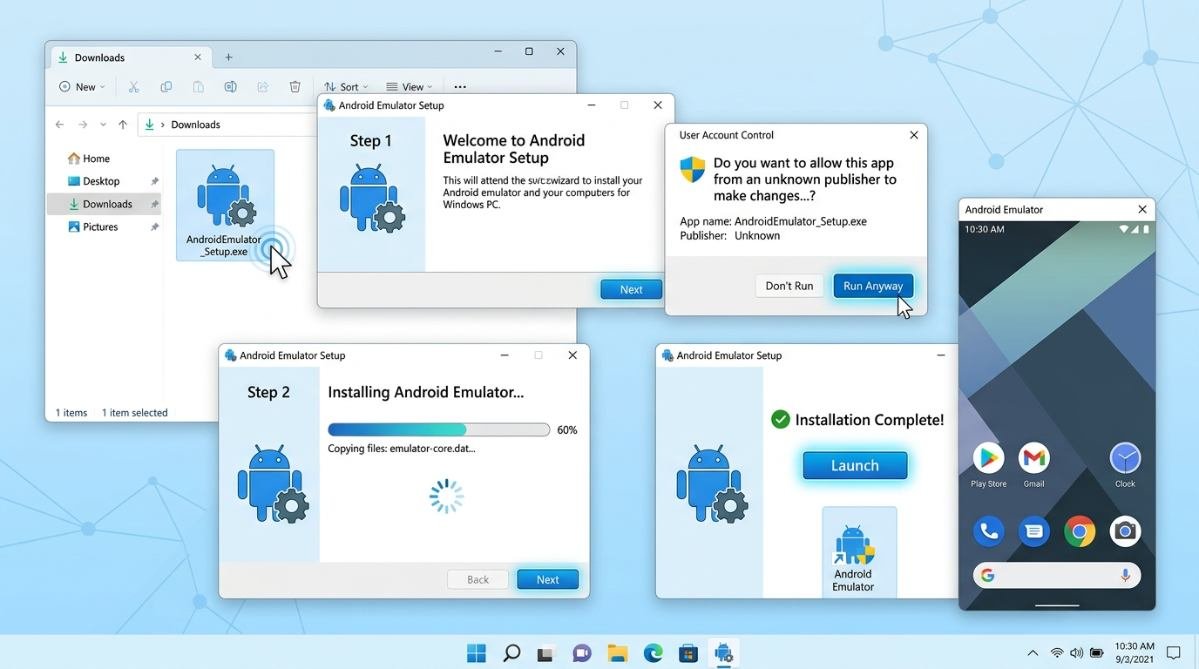Go forward in Explorer navigation
The width and height of the screenshot is (1199, 669).
(83, 125)
